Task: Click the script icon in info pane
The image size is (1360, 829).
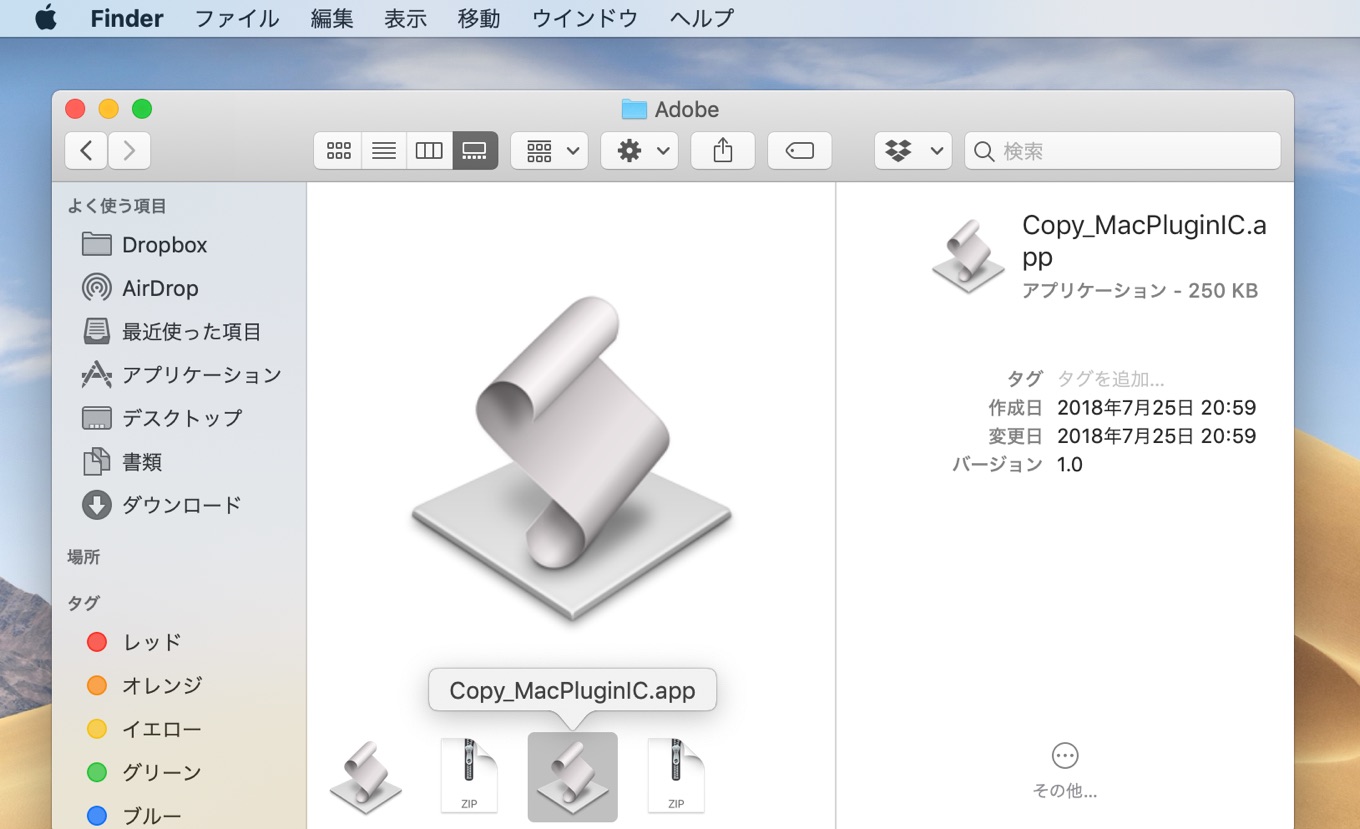Action: (x=968, y=257)
